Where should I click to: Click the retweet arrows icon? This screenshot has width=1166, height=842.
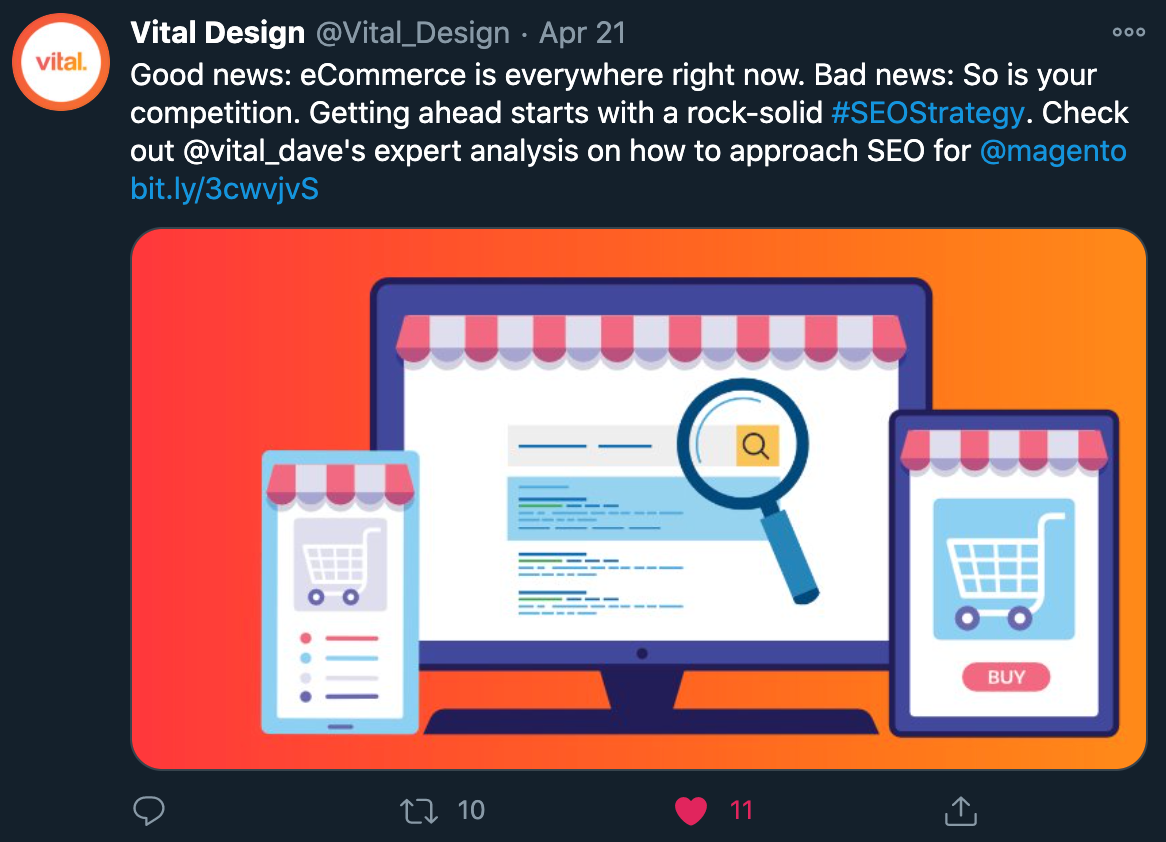[419, 810]
